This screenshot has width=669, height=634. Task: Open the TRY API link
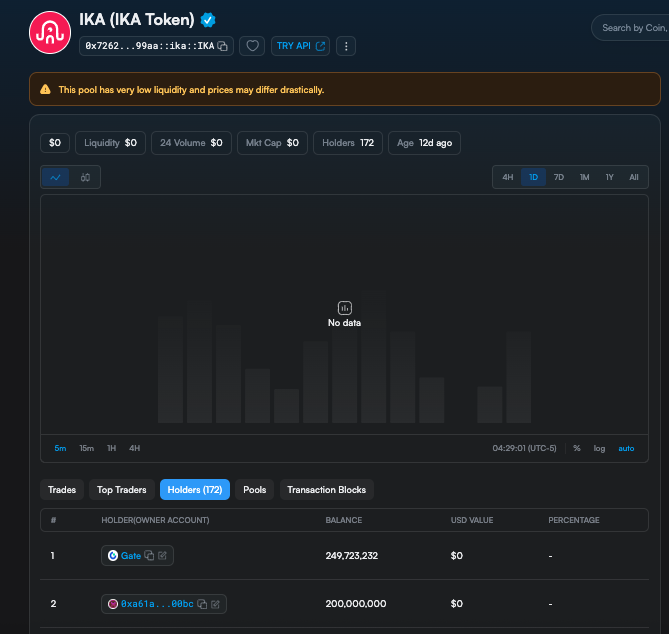[300, 46]
